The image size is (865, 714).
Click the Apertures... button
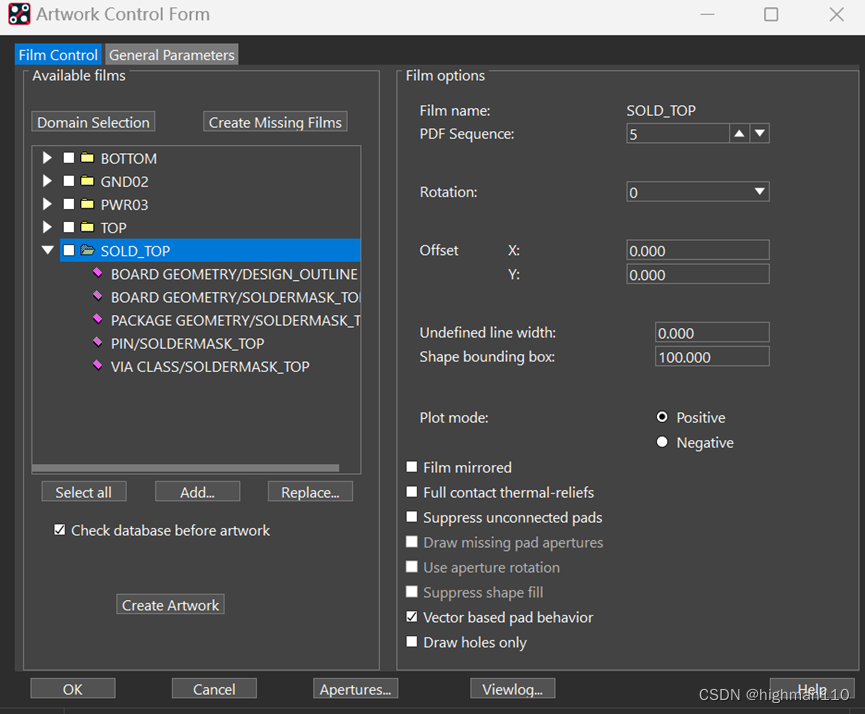coord(357,689)
